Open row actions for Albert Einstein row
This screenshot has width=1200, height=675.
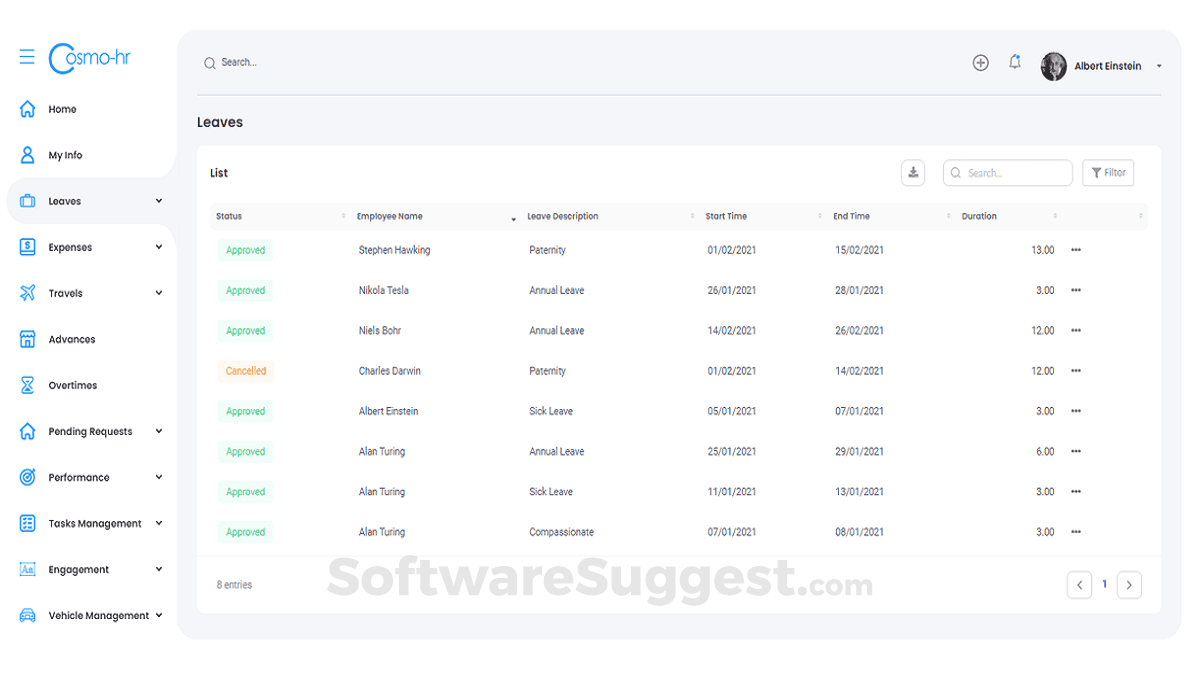(1076, 411)
